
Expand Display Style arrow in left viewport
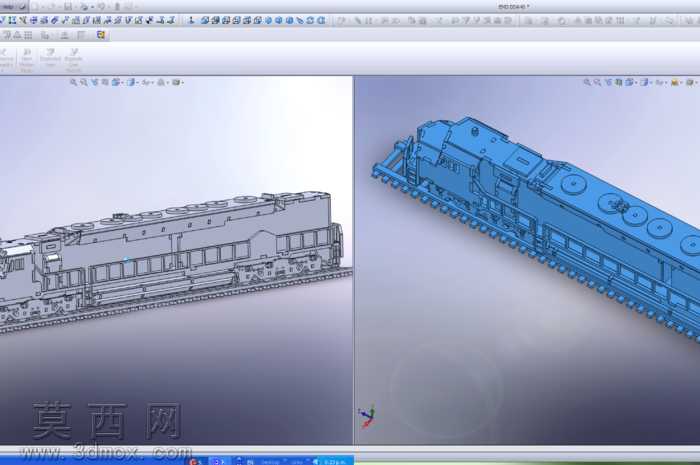(138, 83)
